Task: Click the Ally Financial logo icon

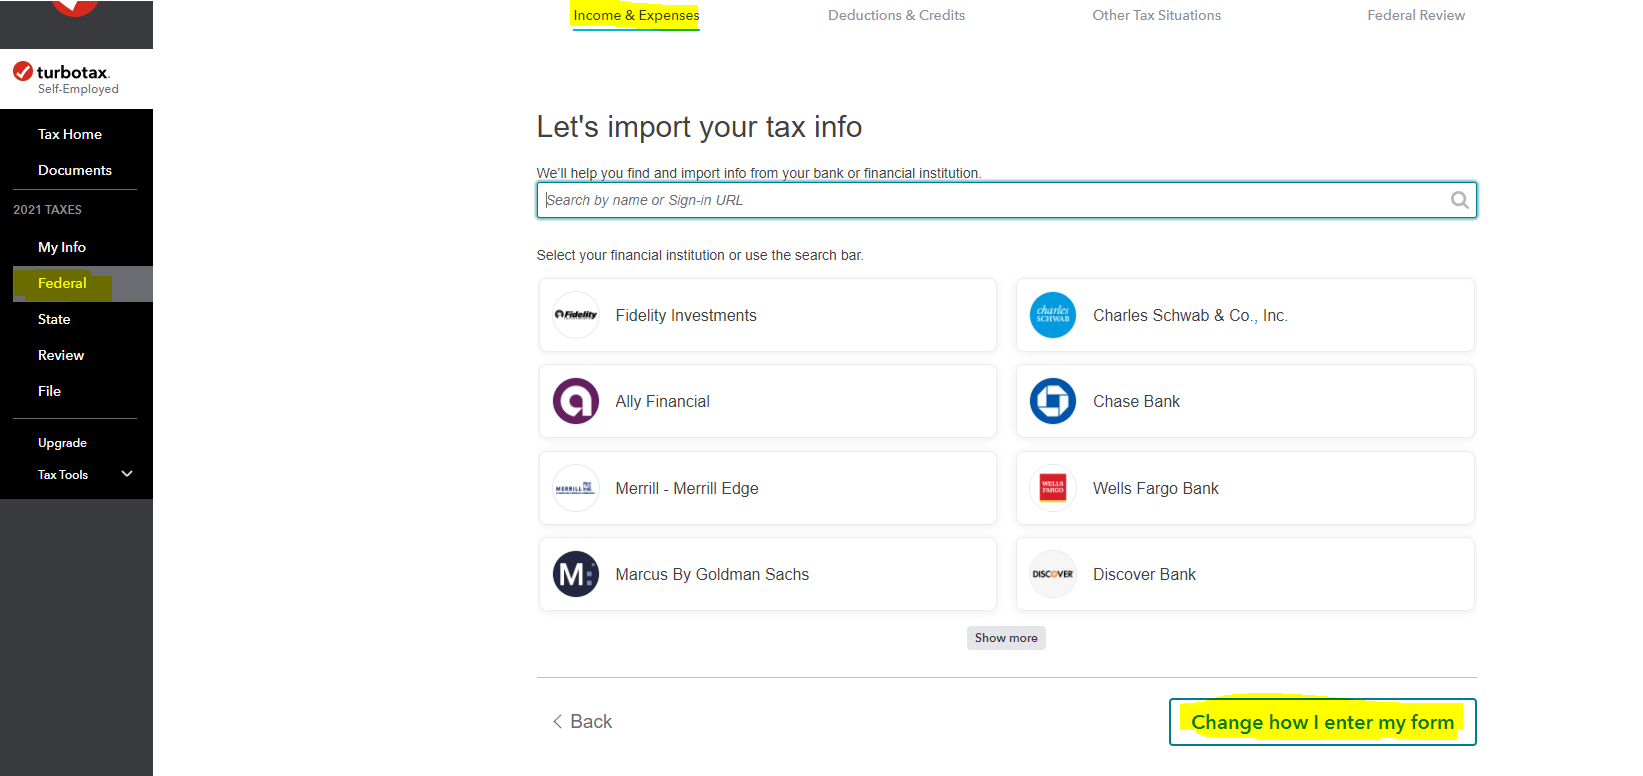Action: (576, 401)
